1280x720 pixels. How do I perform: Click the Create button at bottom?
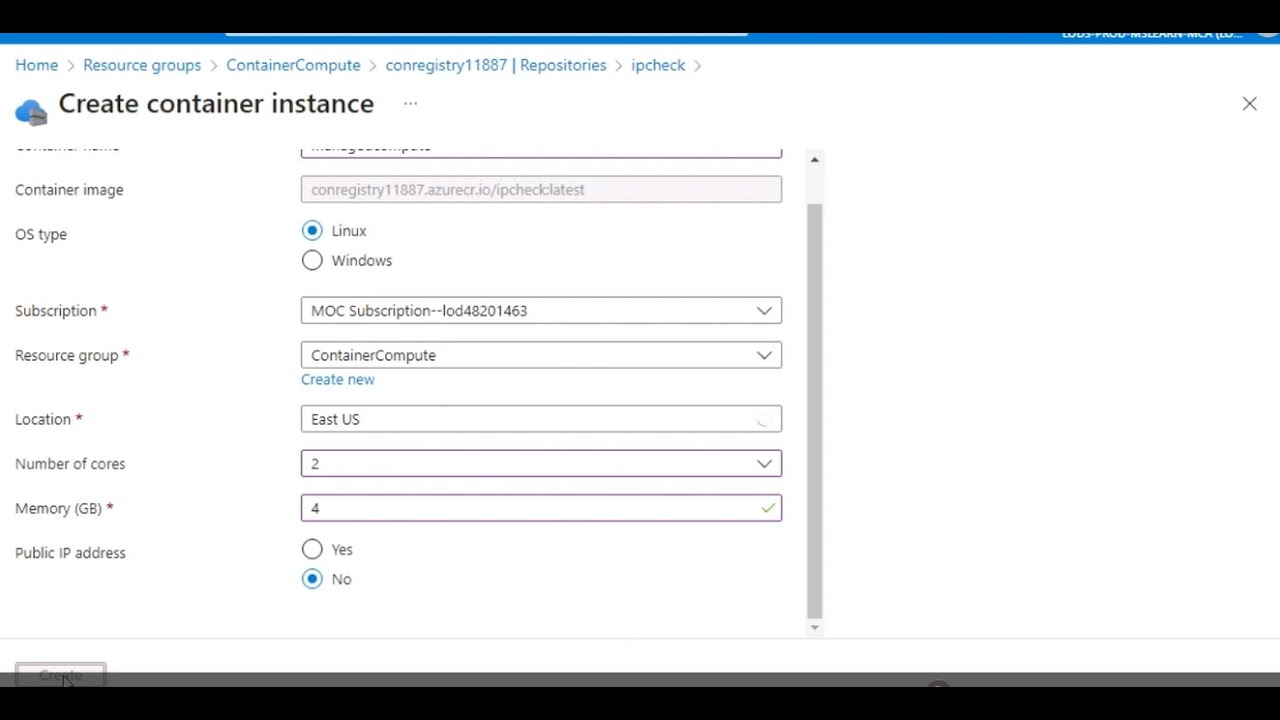pyautogui.click(x=60, y=675)
